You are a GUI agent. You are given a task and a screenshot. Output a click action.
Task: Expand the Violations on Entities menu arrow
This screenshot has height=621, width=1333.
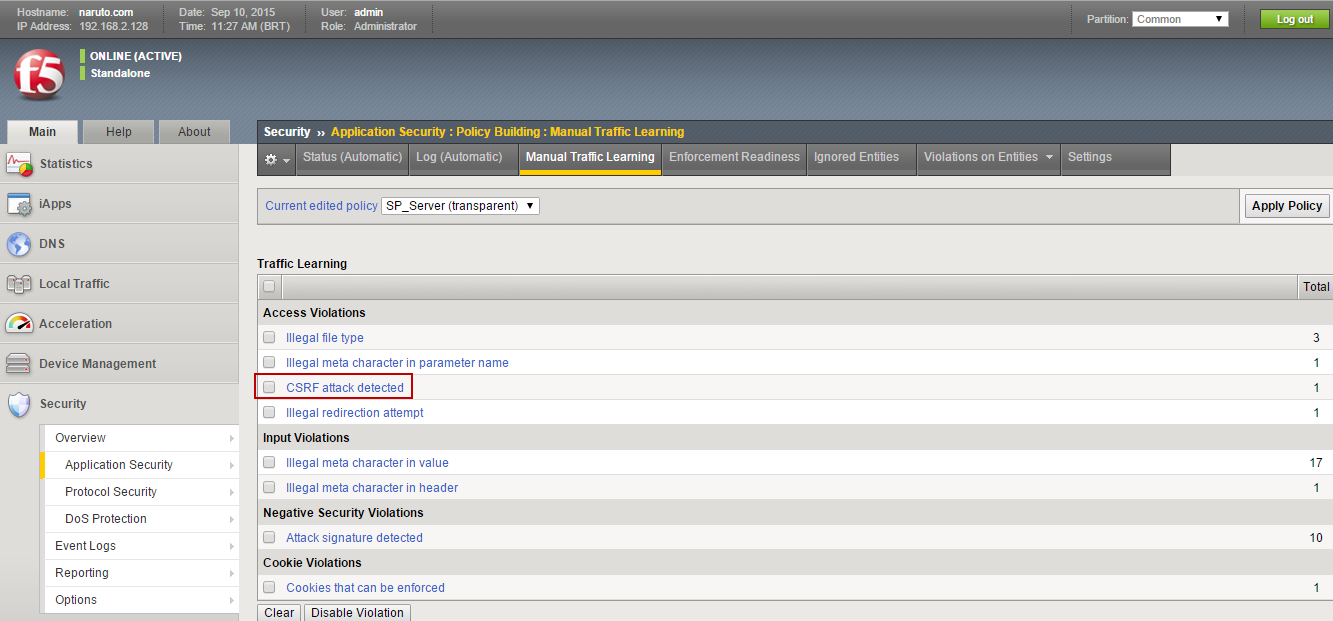(1049, 158)
